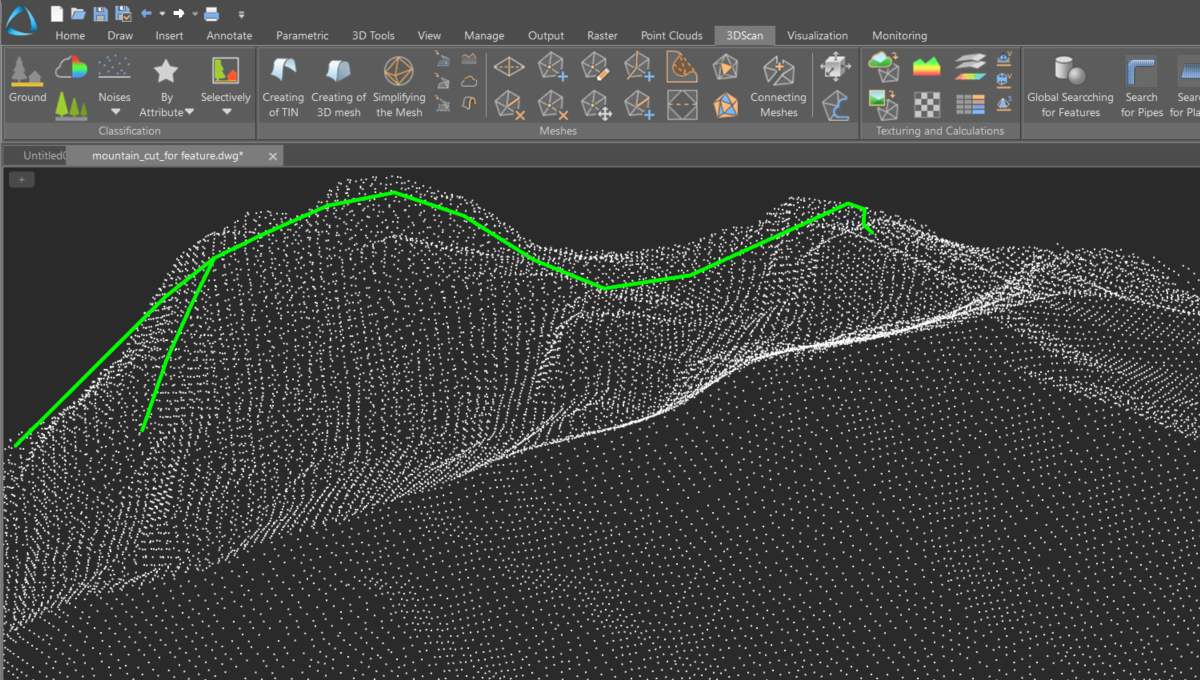The width and height of the screenshot is (1200, 680).
Task: Switch to the Untitled document tab
Action: pos(42,156)
